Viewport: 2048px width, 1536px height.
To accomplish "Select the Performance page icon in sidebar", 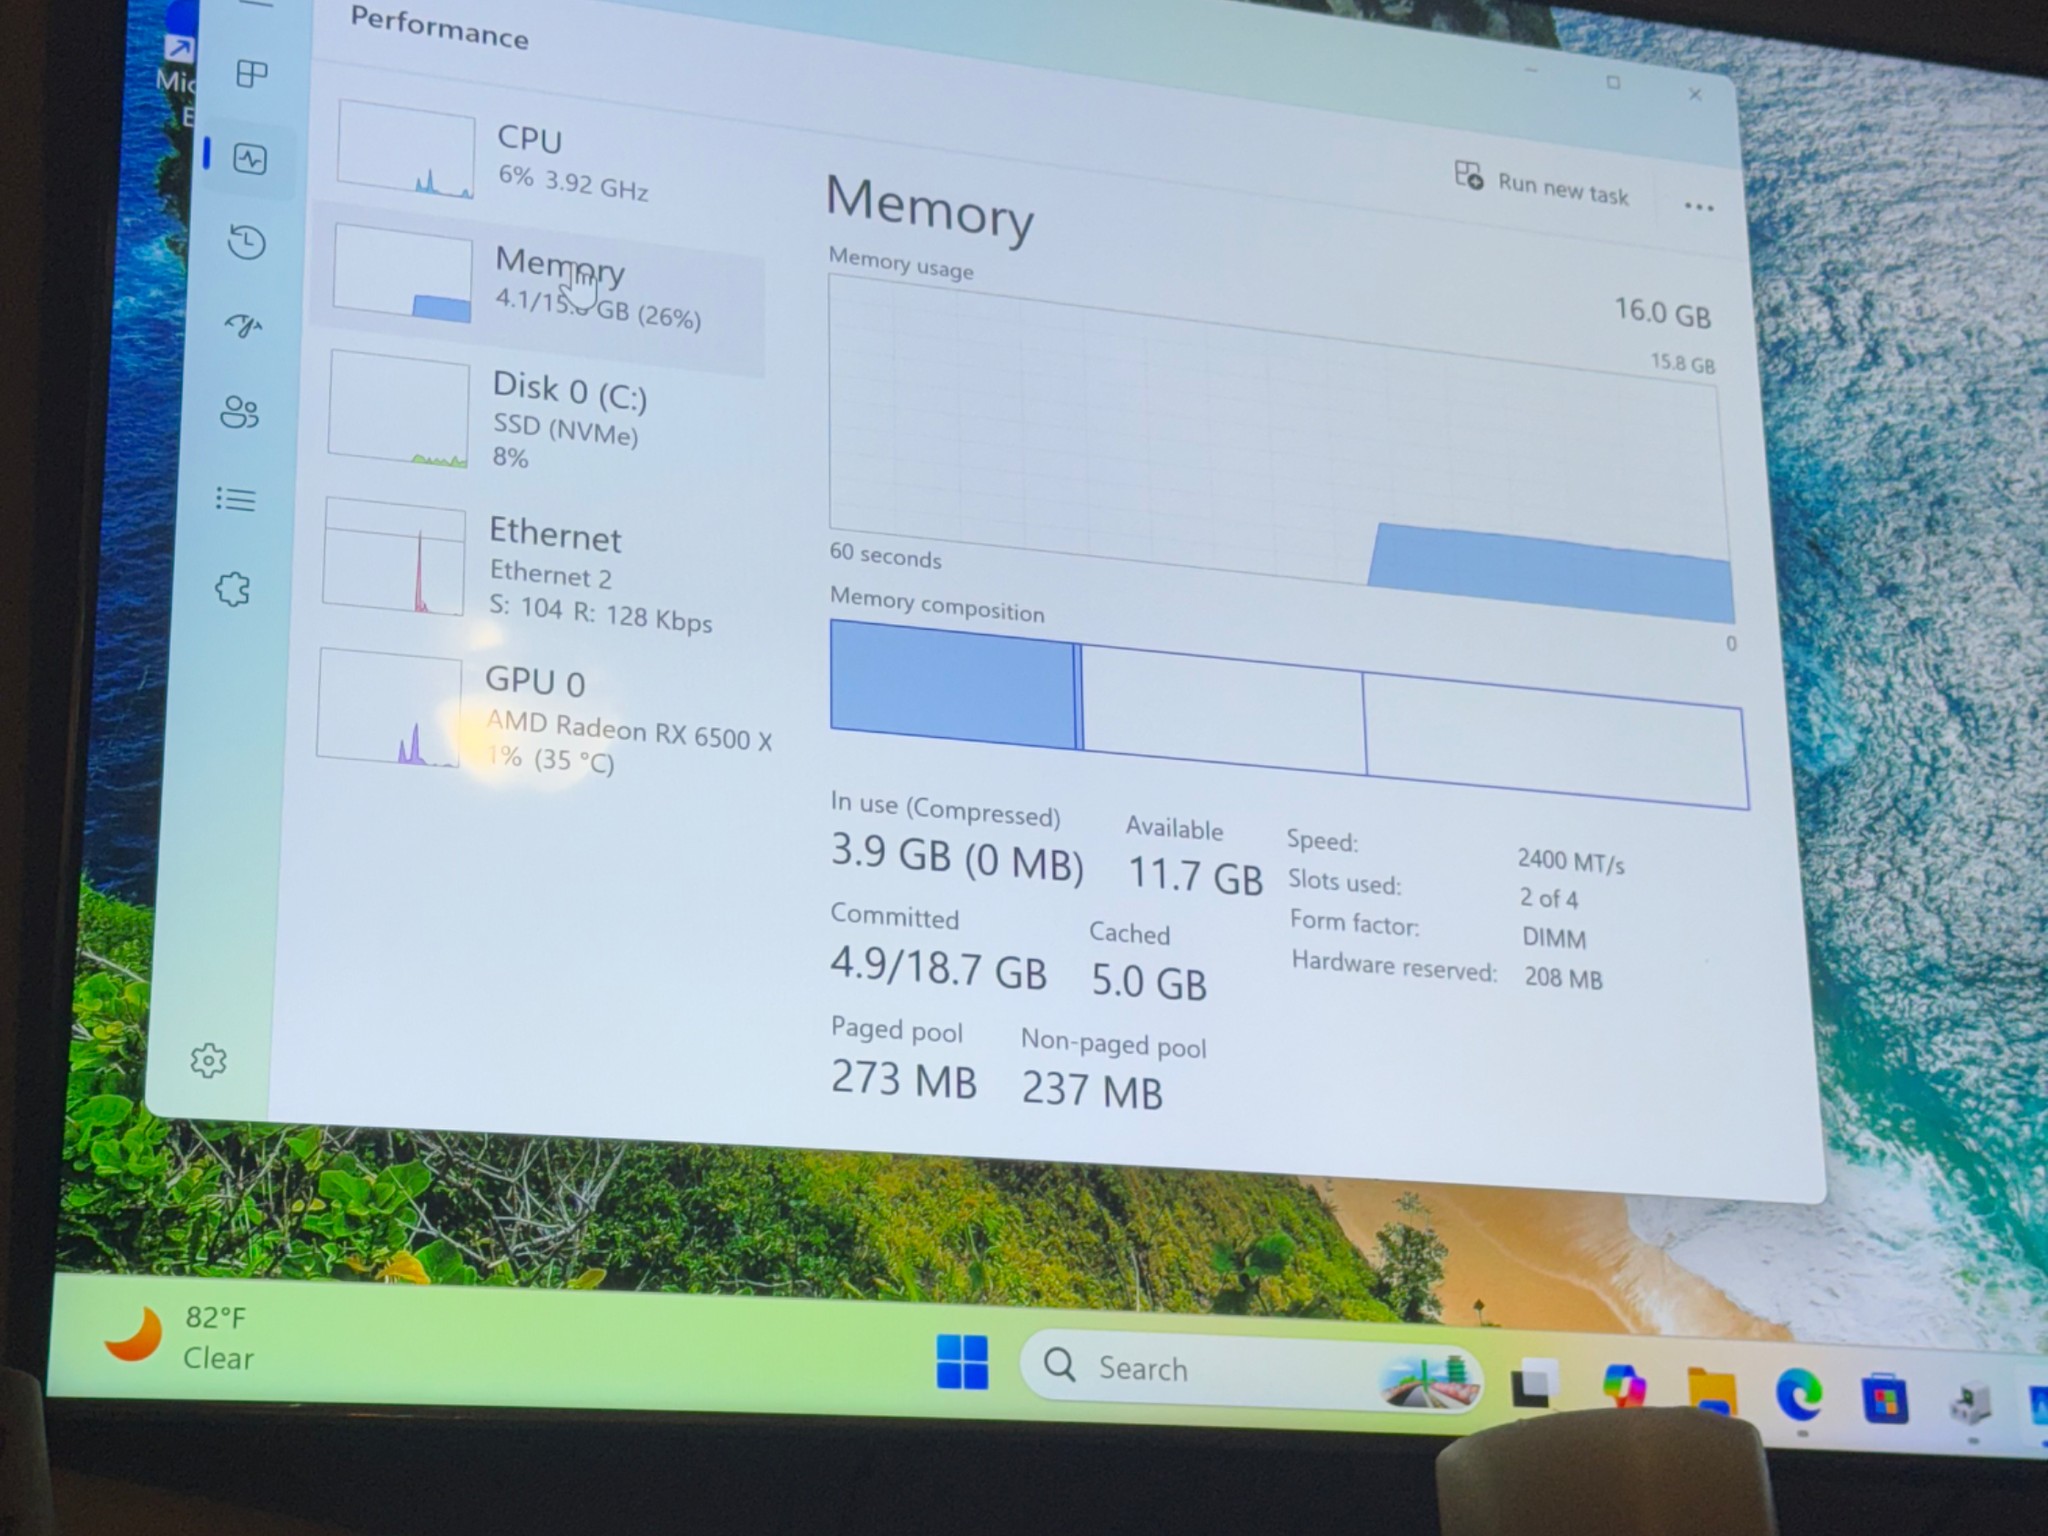I will pos(249,159).
